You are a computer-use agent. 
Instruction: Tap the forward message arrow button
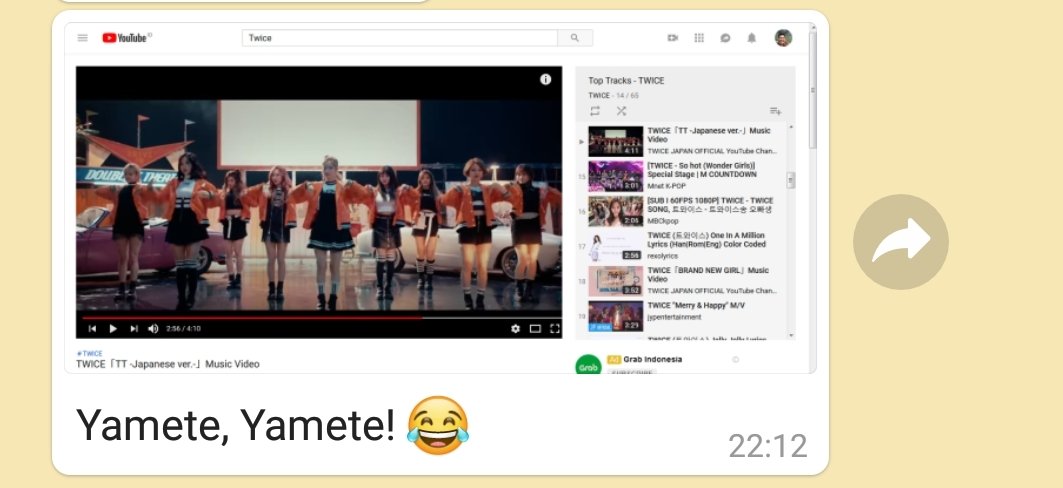pos(900,242)
